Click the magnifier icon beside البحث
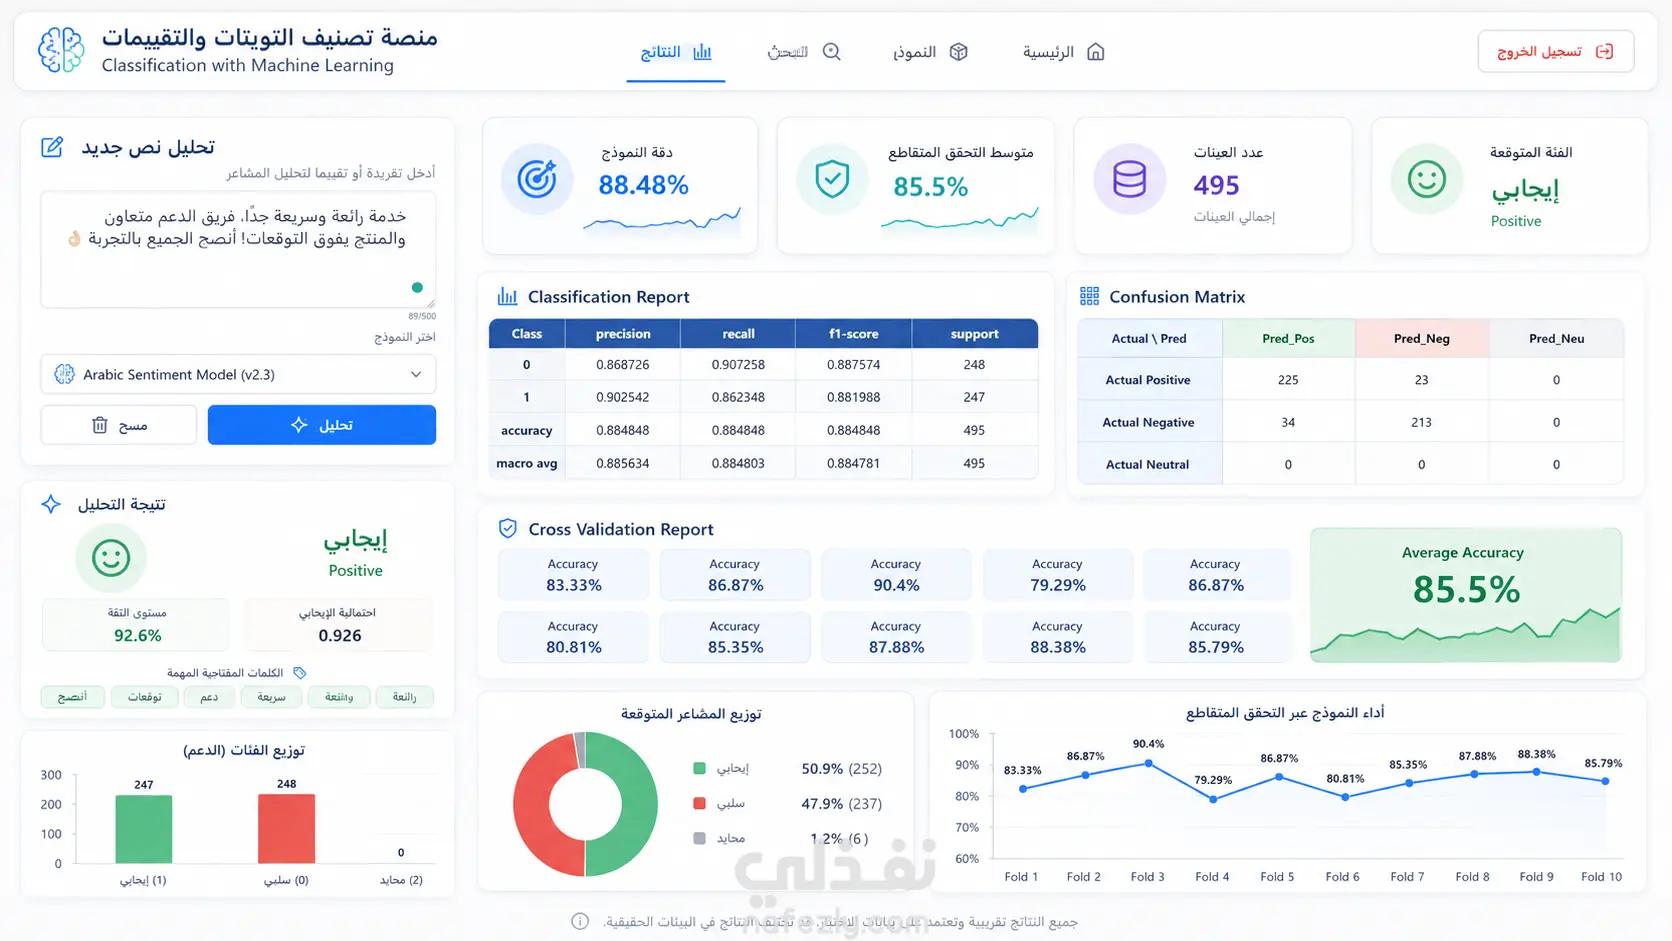1672x941 pixels. tap(832, 52)
